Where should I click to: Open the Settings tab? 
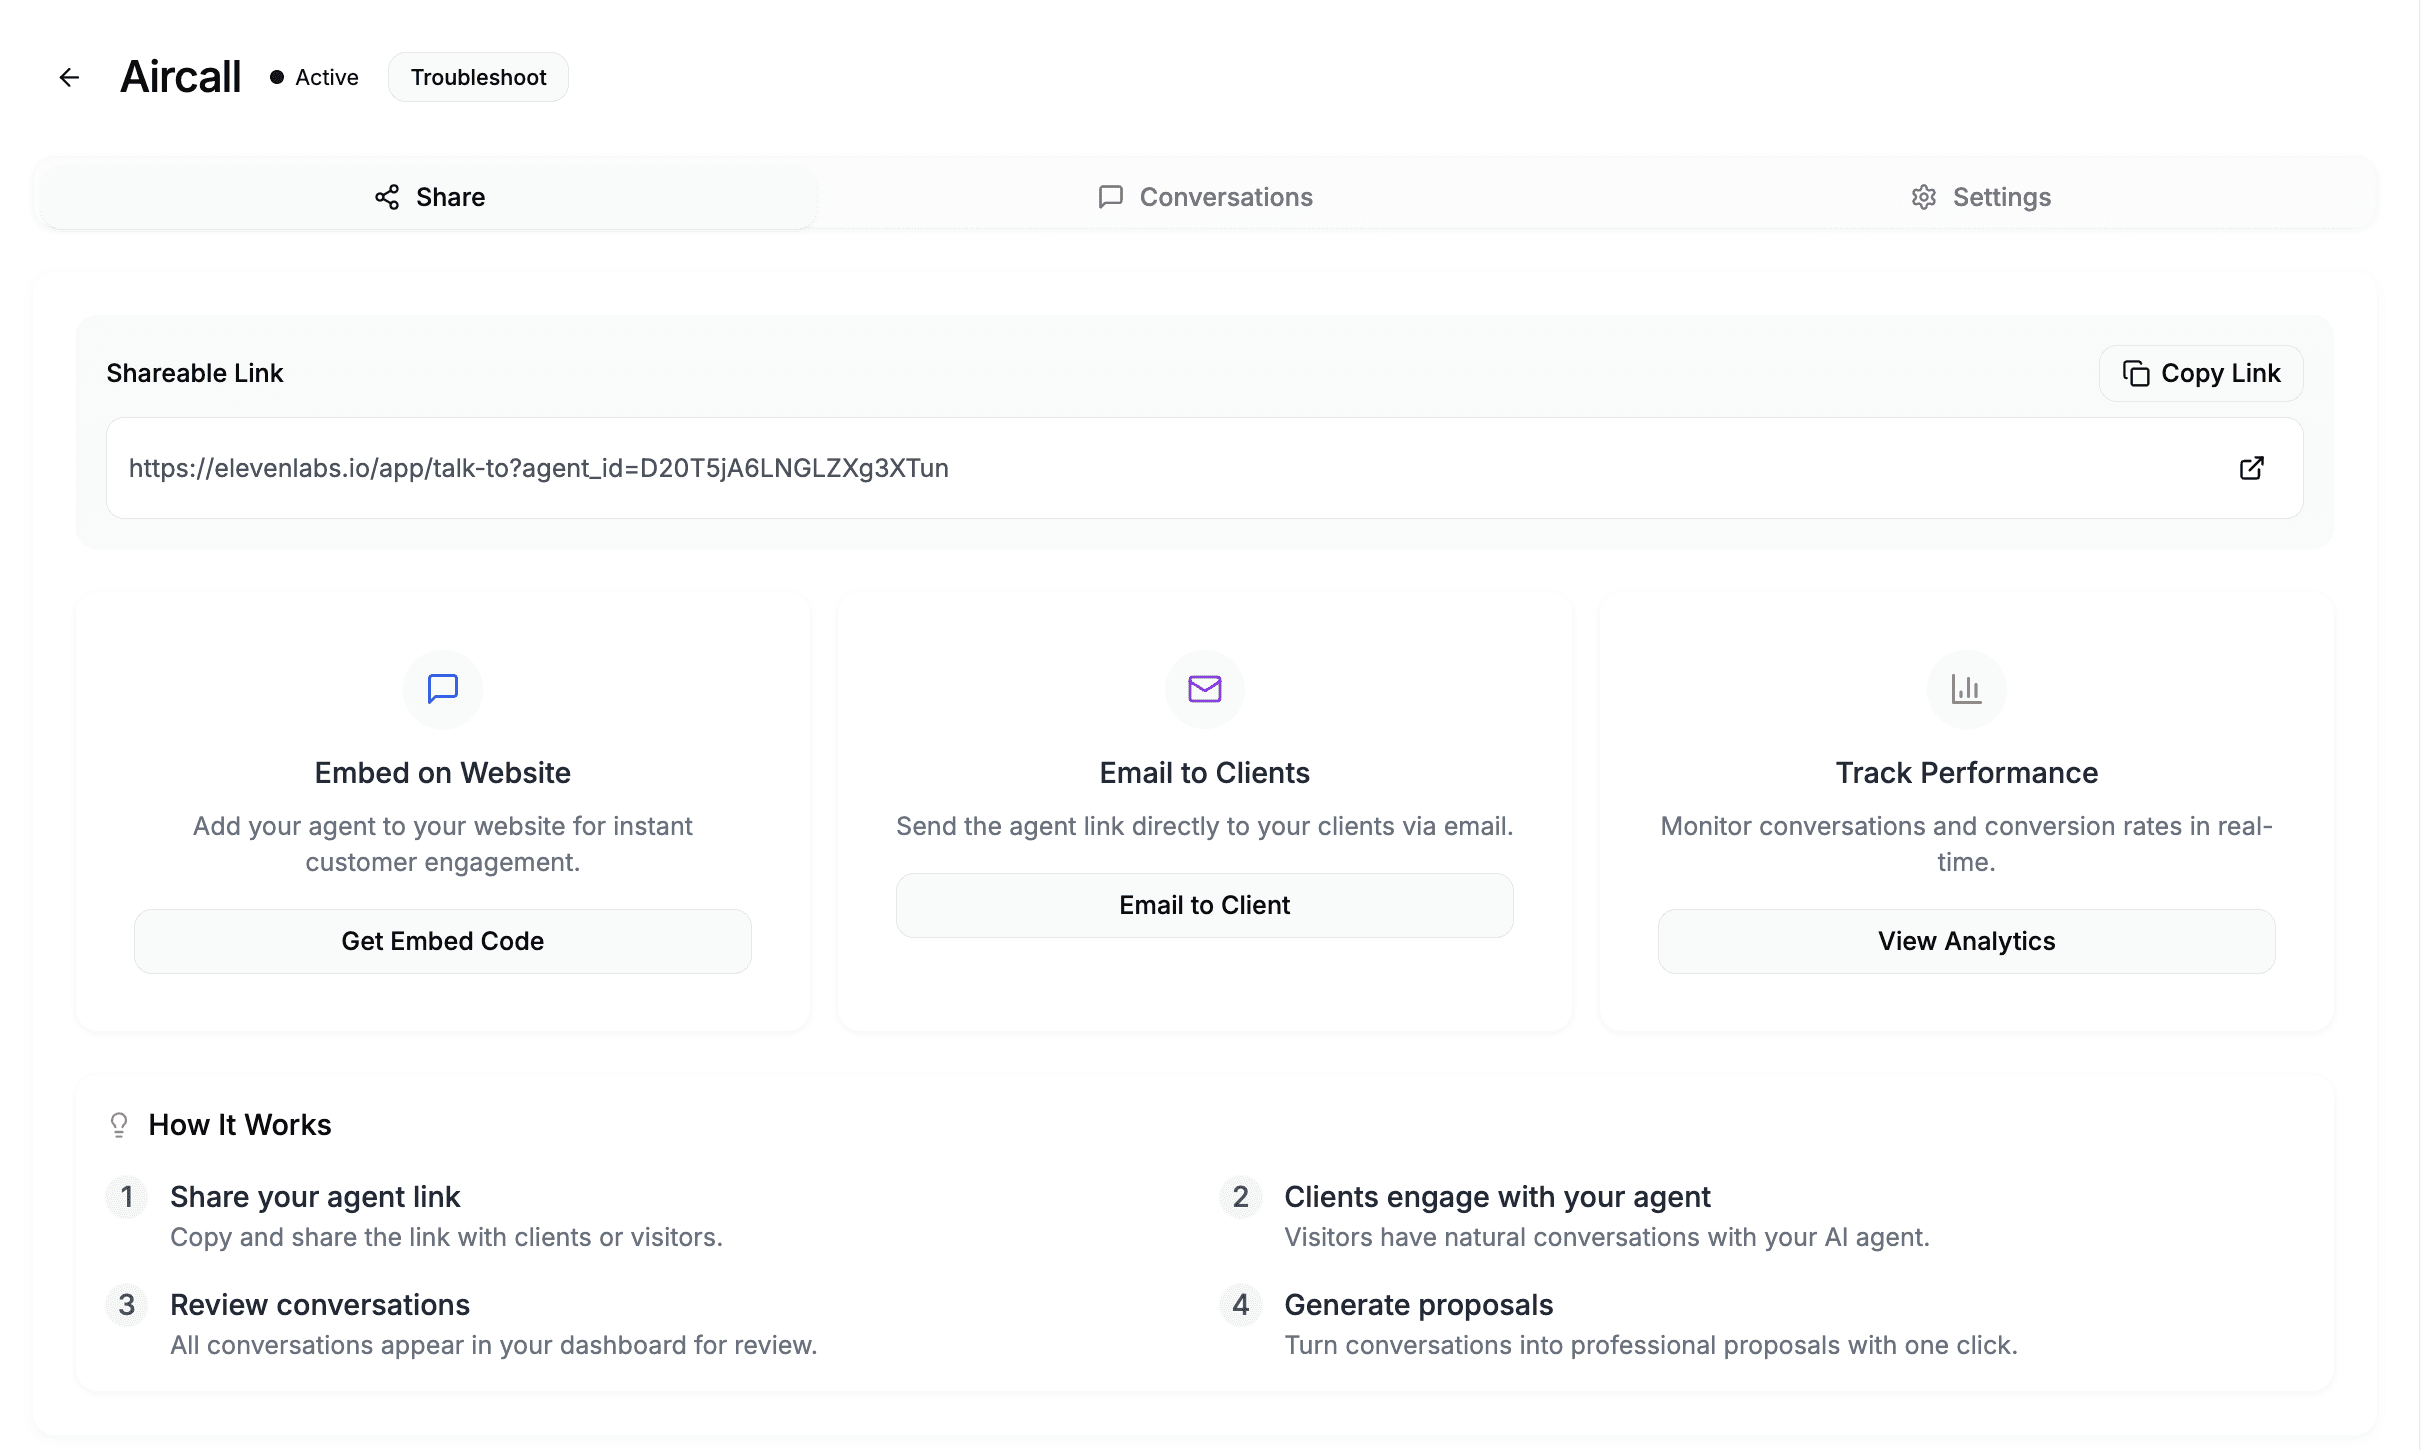[x=1980, y=197]
